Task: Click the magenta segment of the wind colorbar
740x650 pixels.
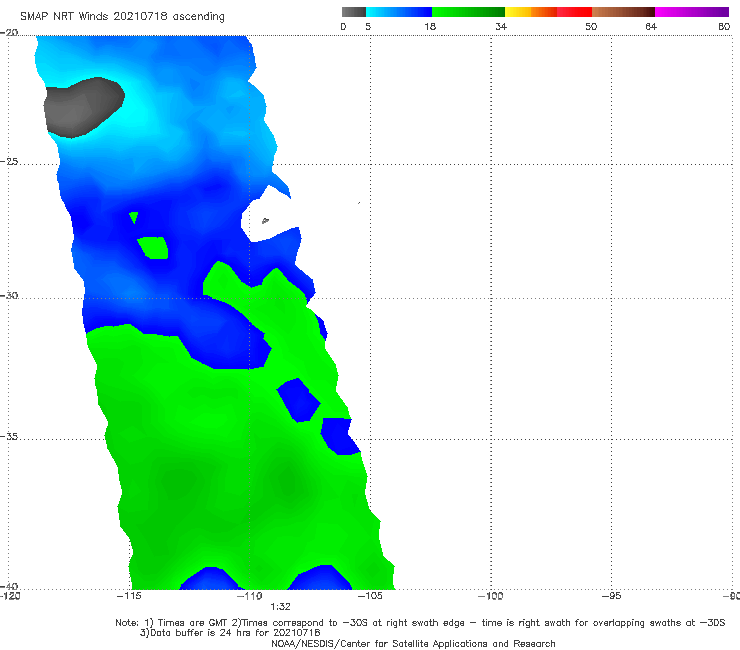Action: (692, 12)
